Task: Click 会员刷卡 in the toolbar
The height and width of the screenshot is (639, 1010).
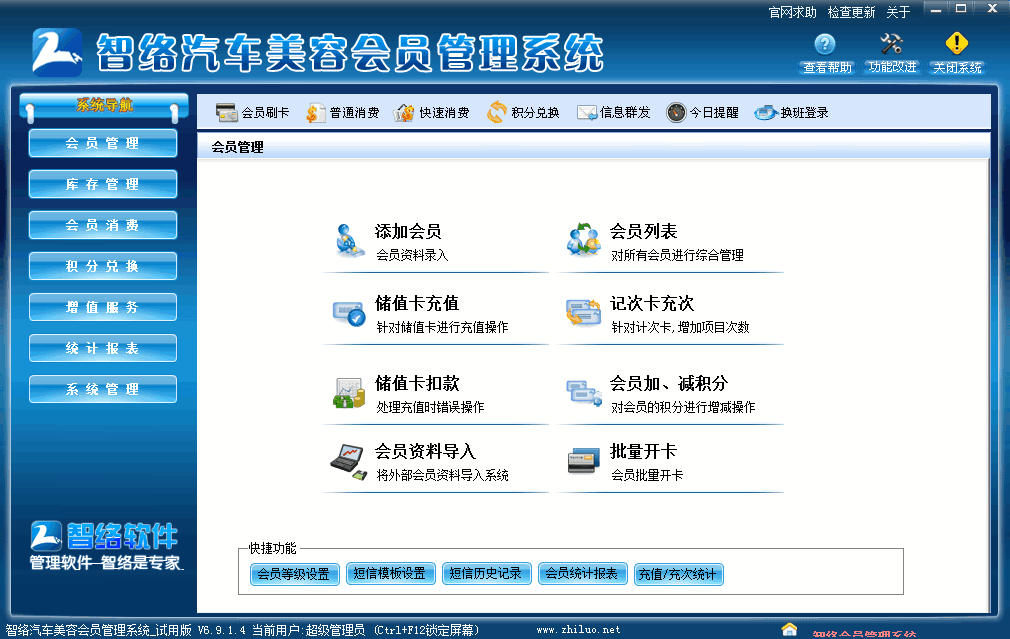Action: tap(253, 113)
